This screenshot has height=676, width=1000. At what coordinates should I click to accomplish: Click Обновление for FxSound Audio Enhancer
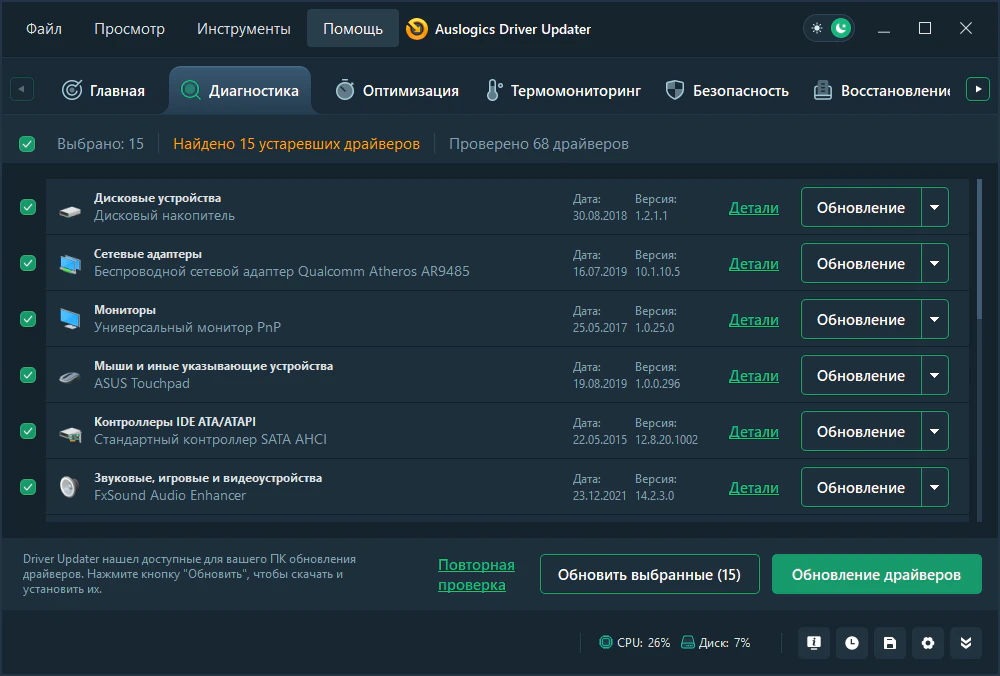pyautogui.click(x=861, y=487)
